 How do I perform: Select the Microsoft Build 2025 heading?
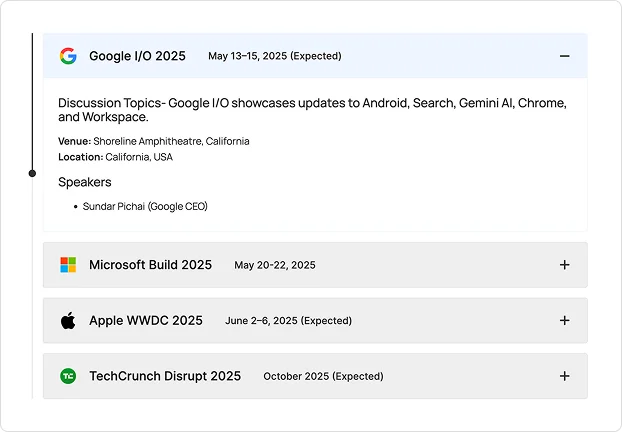[x=150, y=265]
